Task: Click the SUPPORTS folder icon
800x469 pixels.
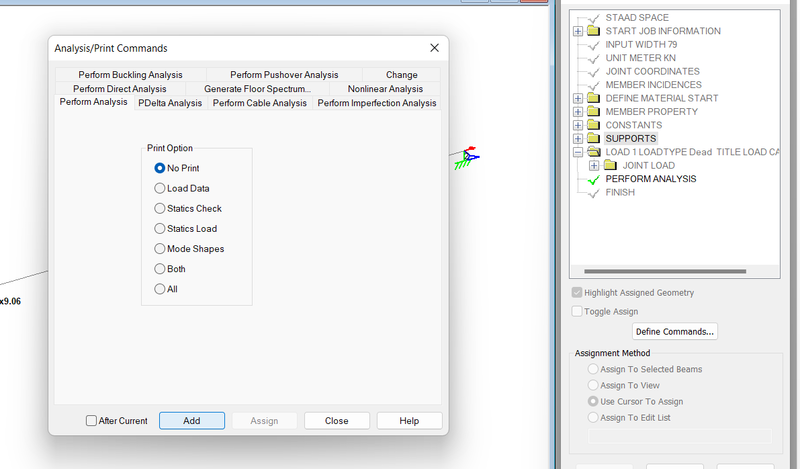Action: (x=593, y=138)
